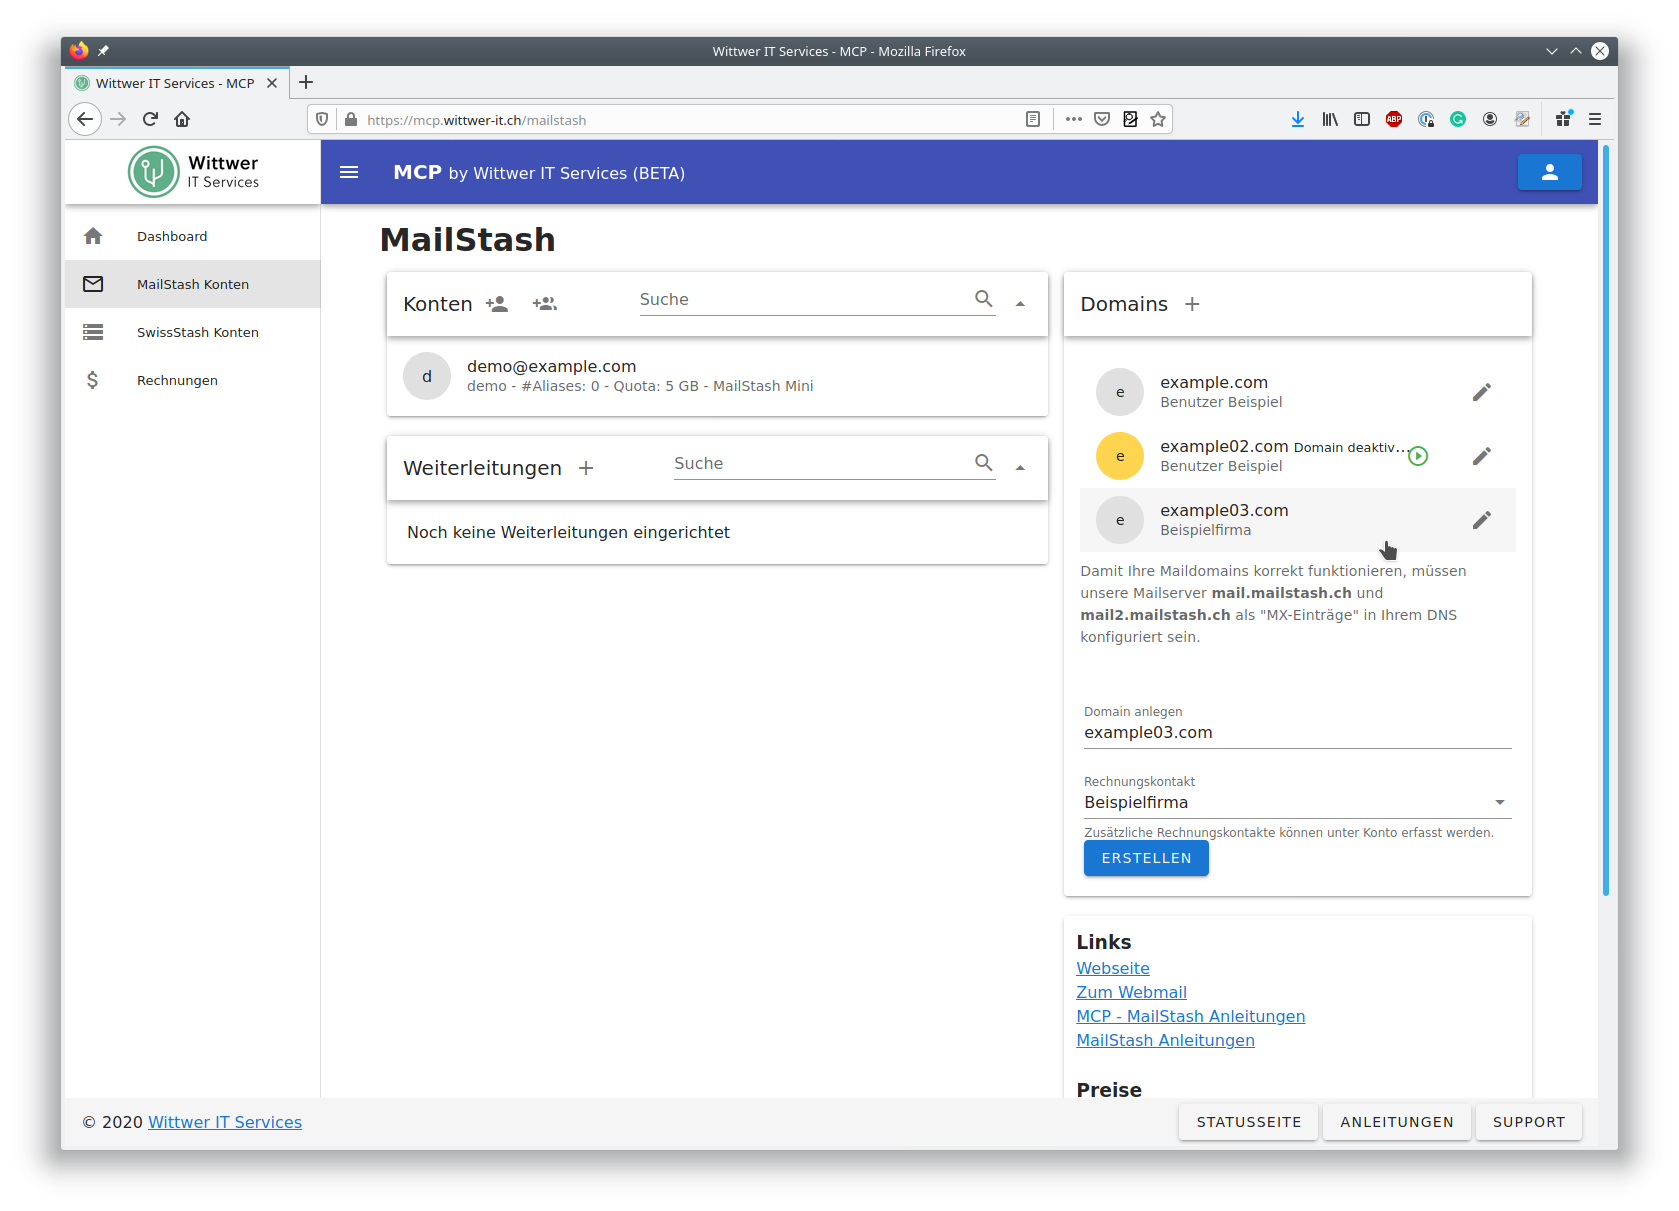
Task: Select the example.com domain row
Action: point(1297,392)
